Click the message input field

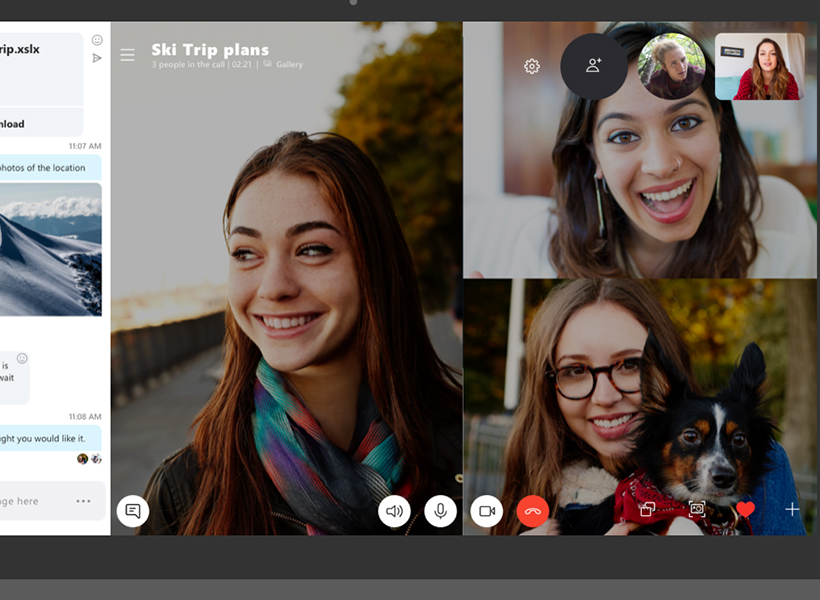30,501
